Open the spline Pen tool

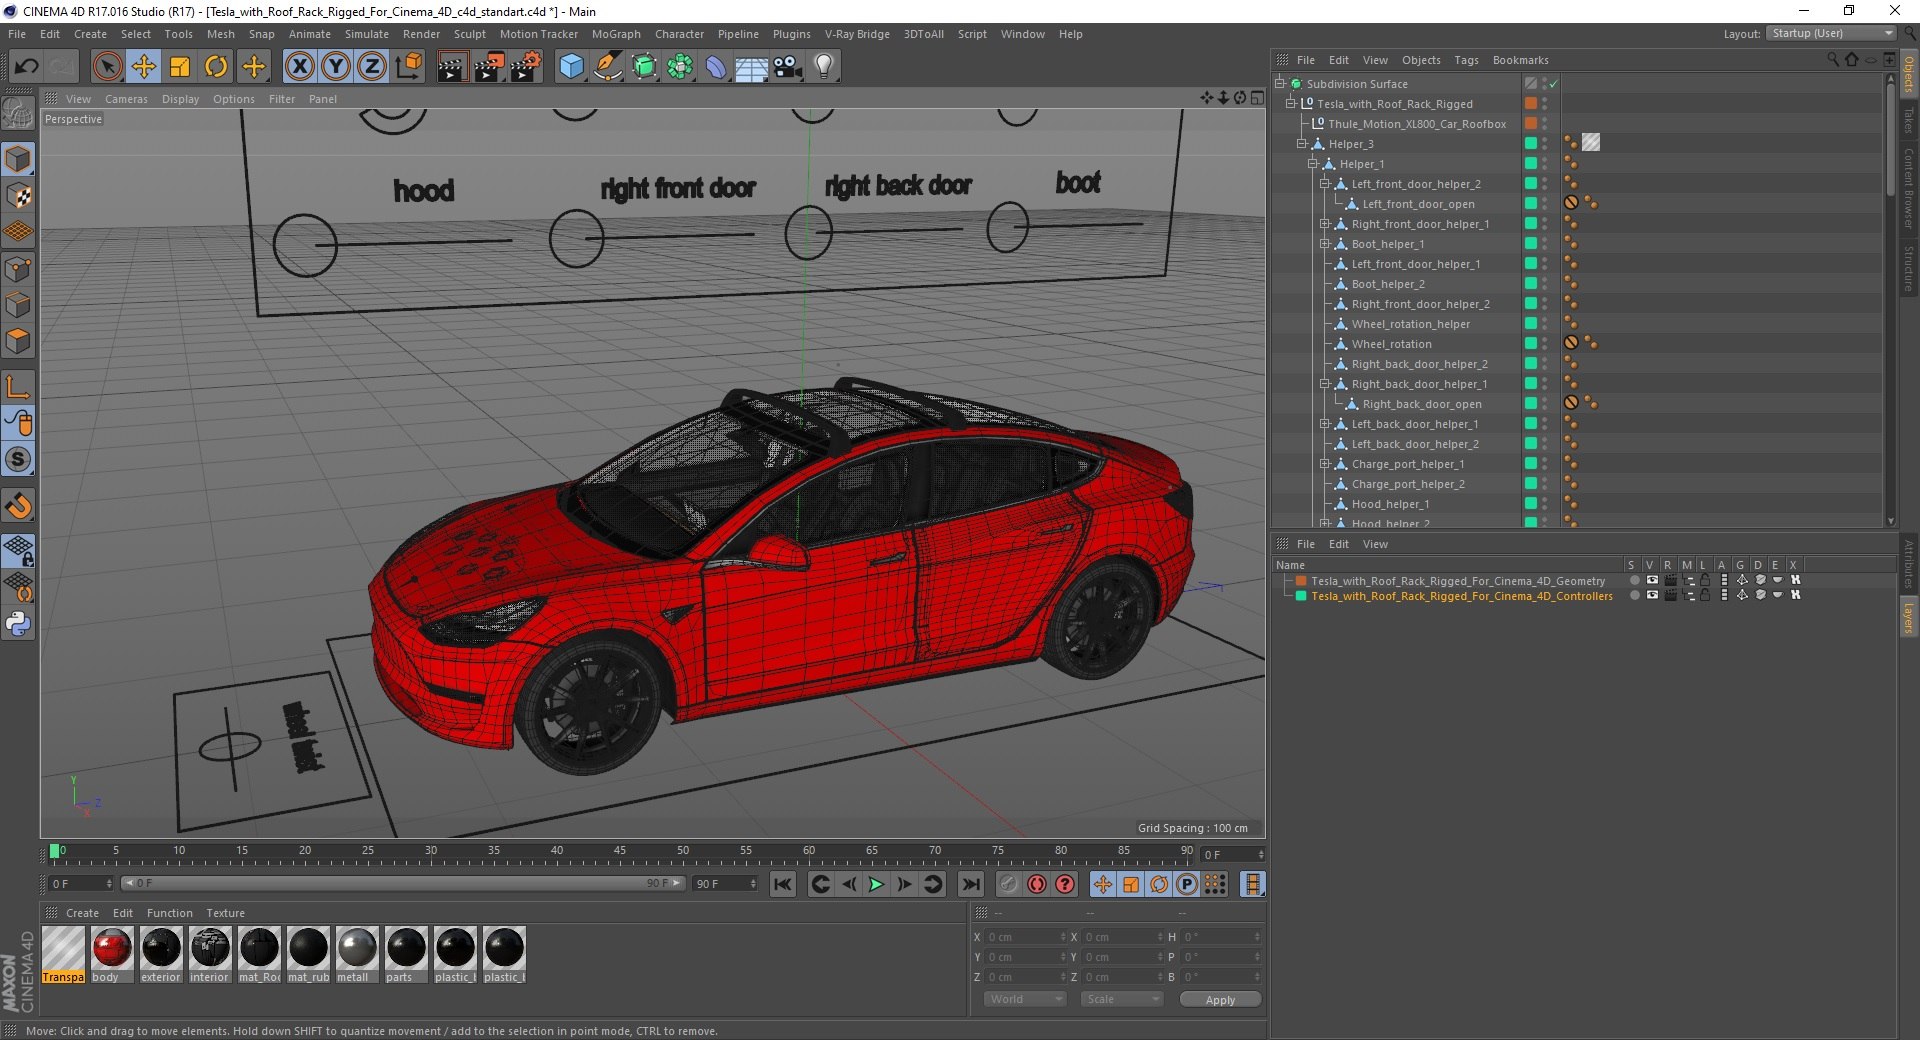point(607,67)
